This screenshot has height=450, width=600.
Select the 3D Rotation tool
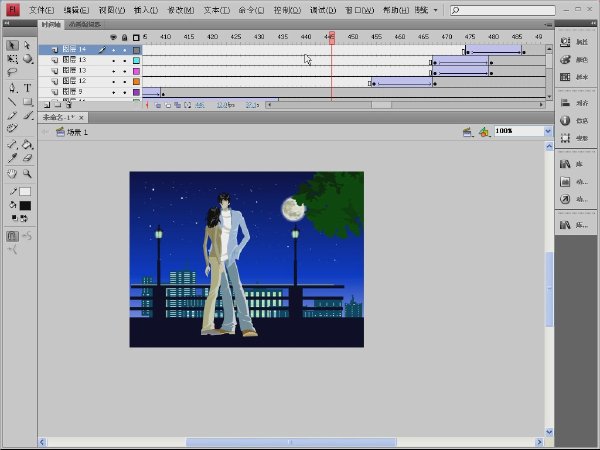[27, 59]
